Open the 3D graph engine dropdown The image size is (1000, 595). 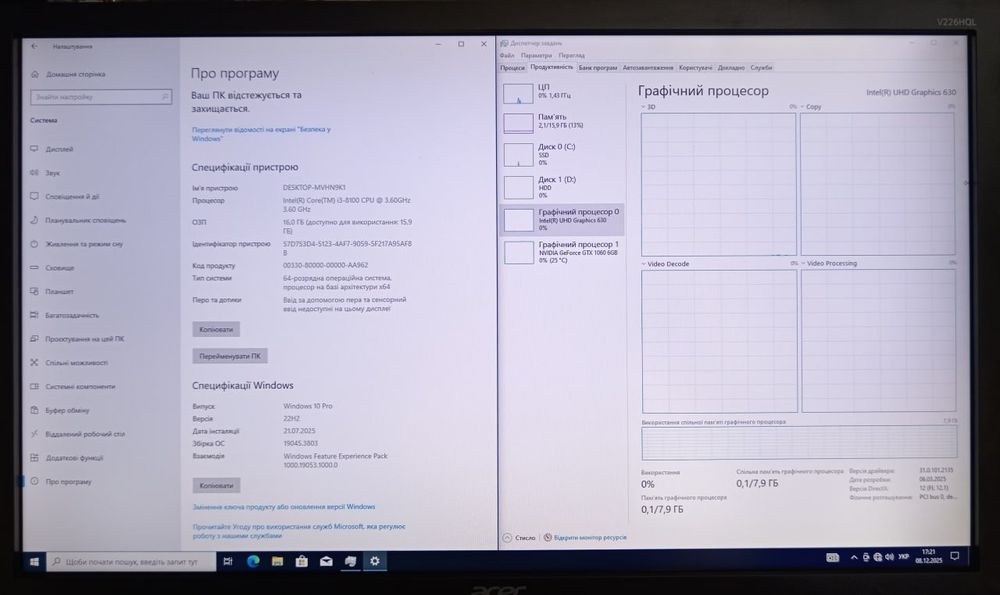[648, 107]
